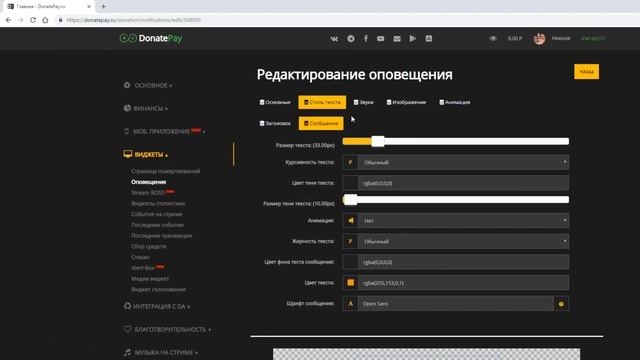This screenshot has height=360, width=640.
Task: Open the App Store icon in header
Action: click(429, 38)
